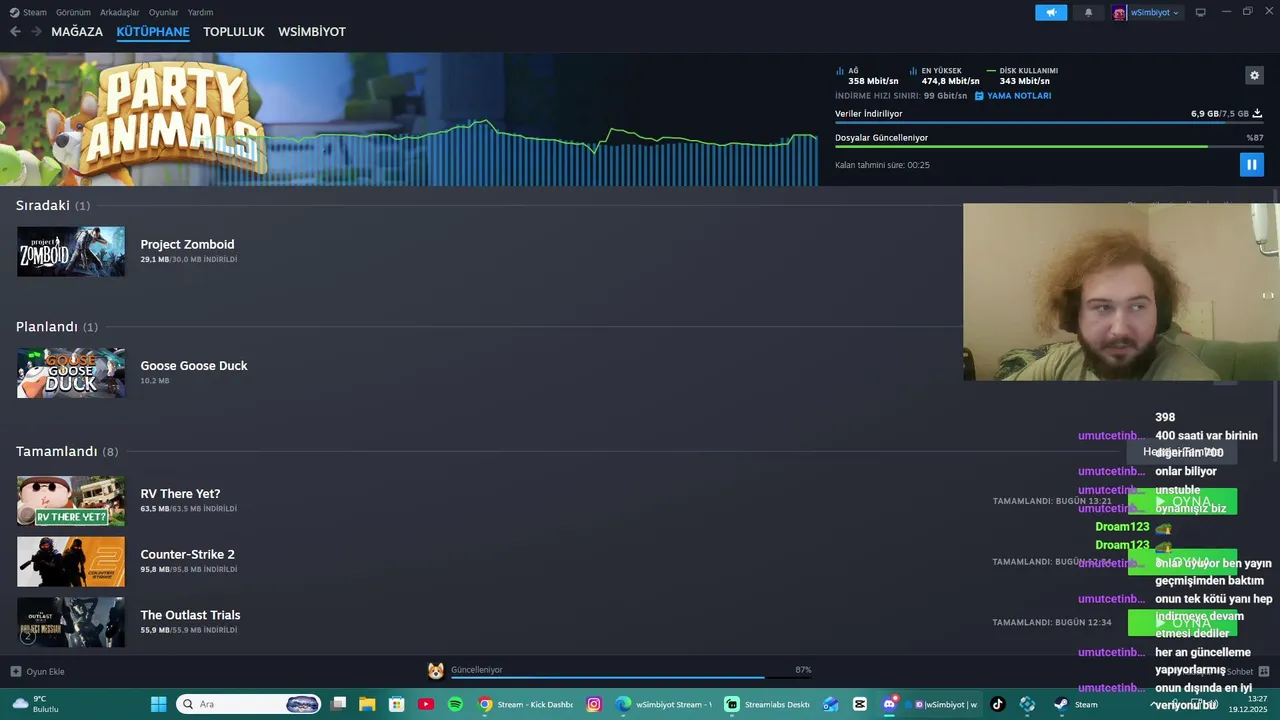1280x720 pixels.
Task: Open the YAMA NOTLARI link
Action: (x=1013, y=96)
